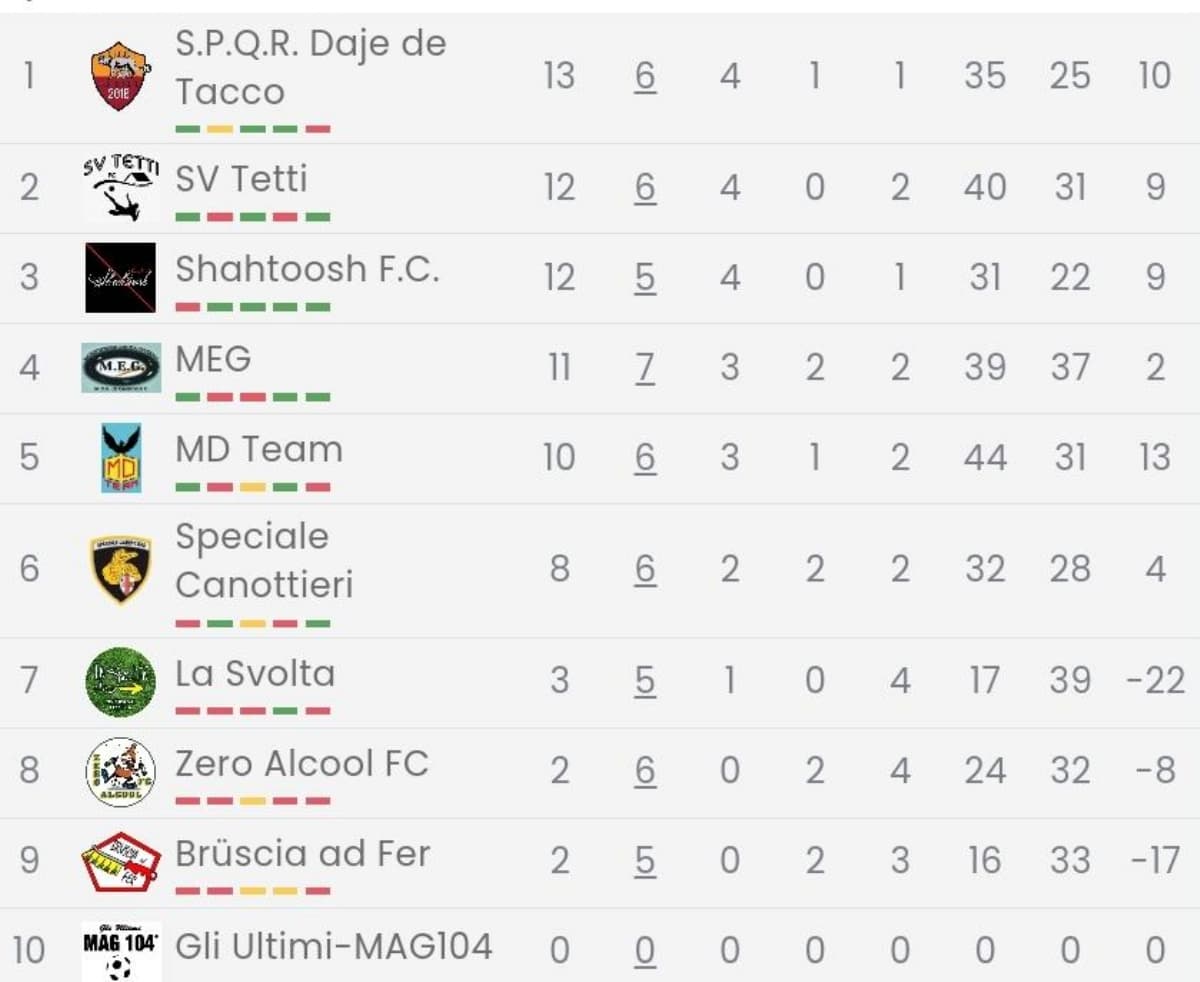Select the MEG oval badge
The image size is (1200, 982).
(120, 367)
